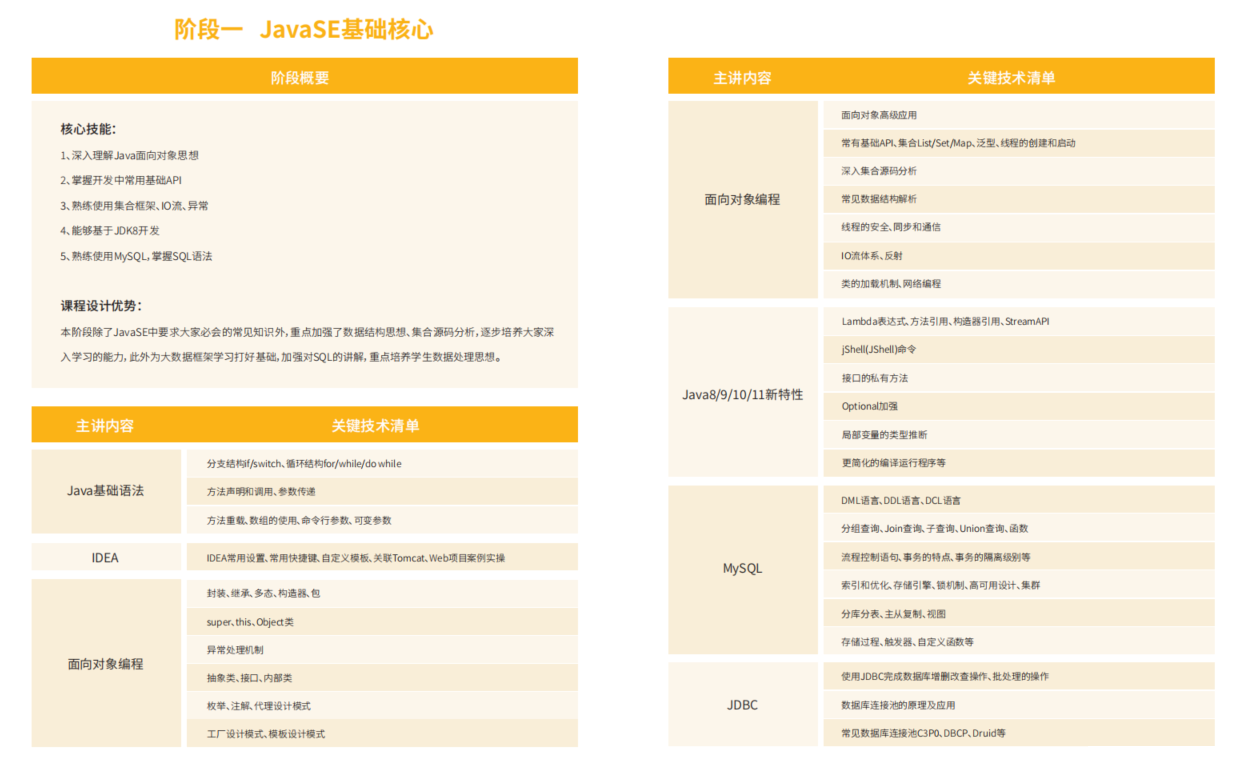Select the 阶段概要 header bar
Screen dimensions: 1249x769
pyautogui.click(x=304, y=77)
